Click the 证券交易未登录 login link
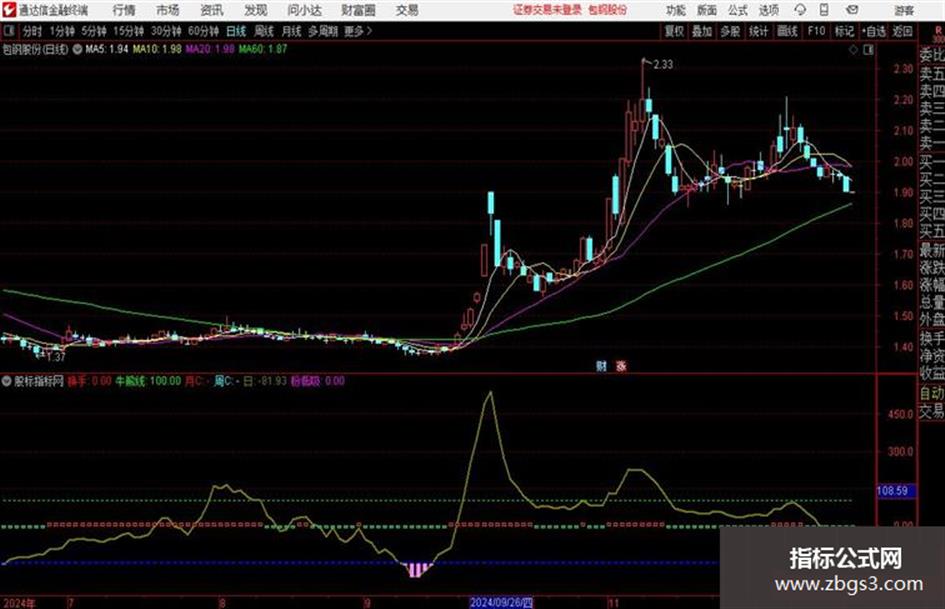The image size is (945, 609). 547,10
